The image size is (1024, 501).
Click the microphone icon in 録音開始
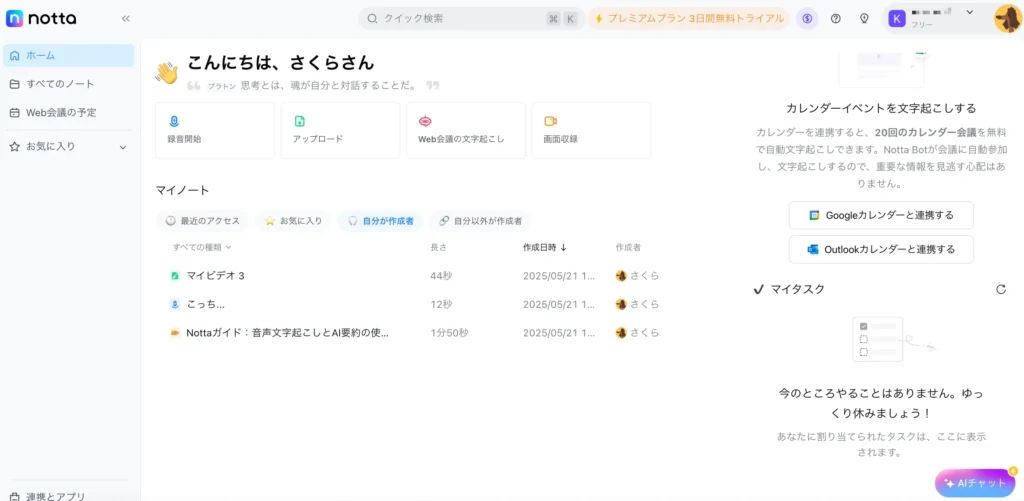(174, 121)
